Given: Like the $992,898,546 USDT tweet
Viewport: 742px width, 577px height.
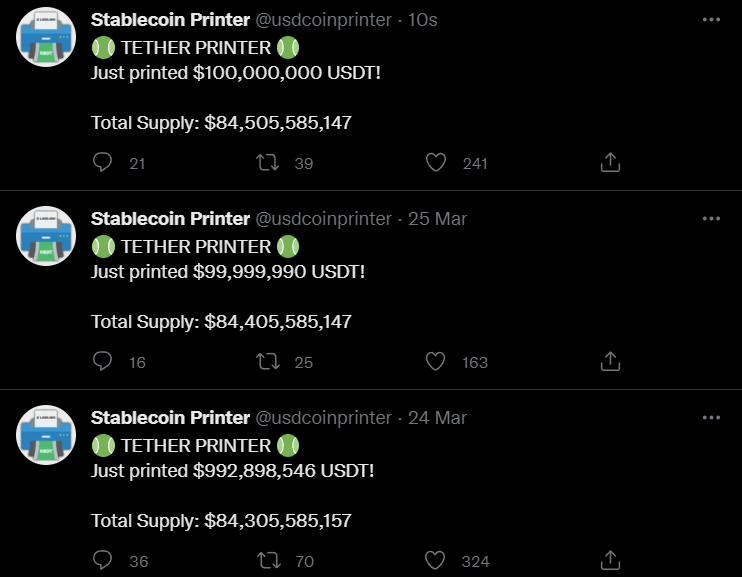Looking at the screenshot, I should click(435, 560).
